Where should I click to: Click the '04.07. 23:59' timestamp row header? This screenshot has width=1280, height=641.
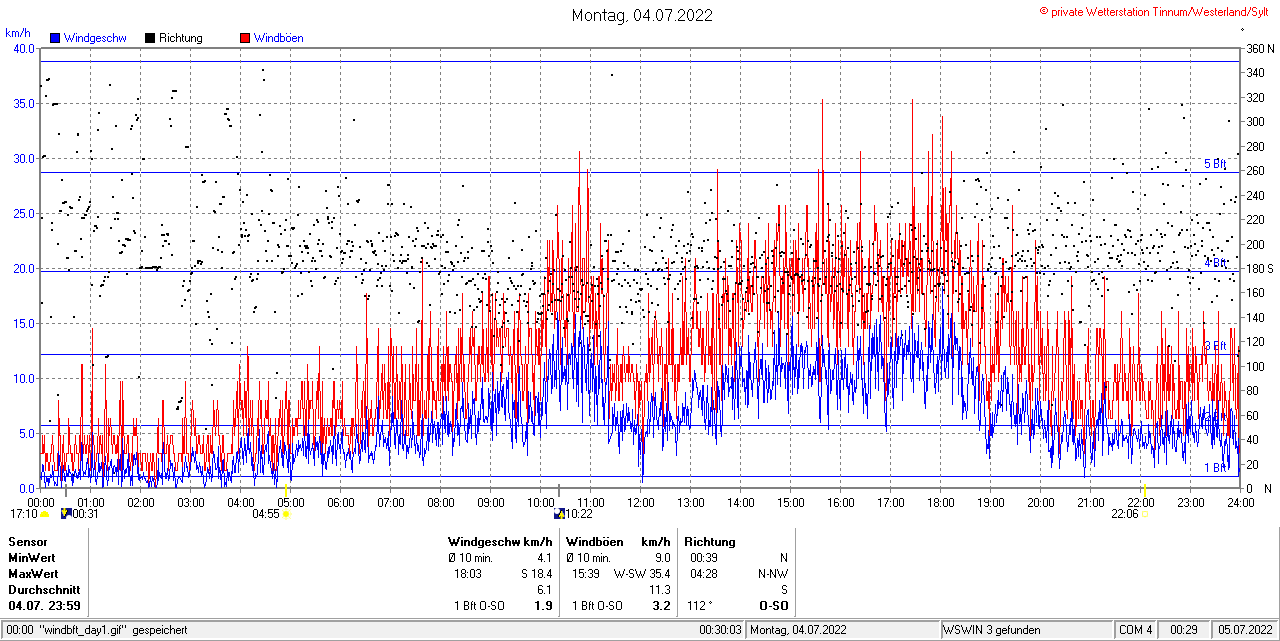44,606
